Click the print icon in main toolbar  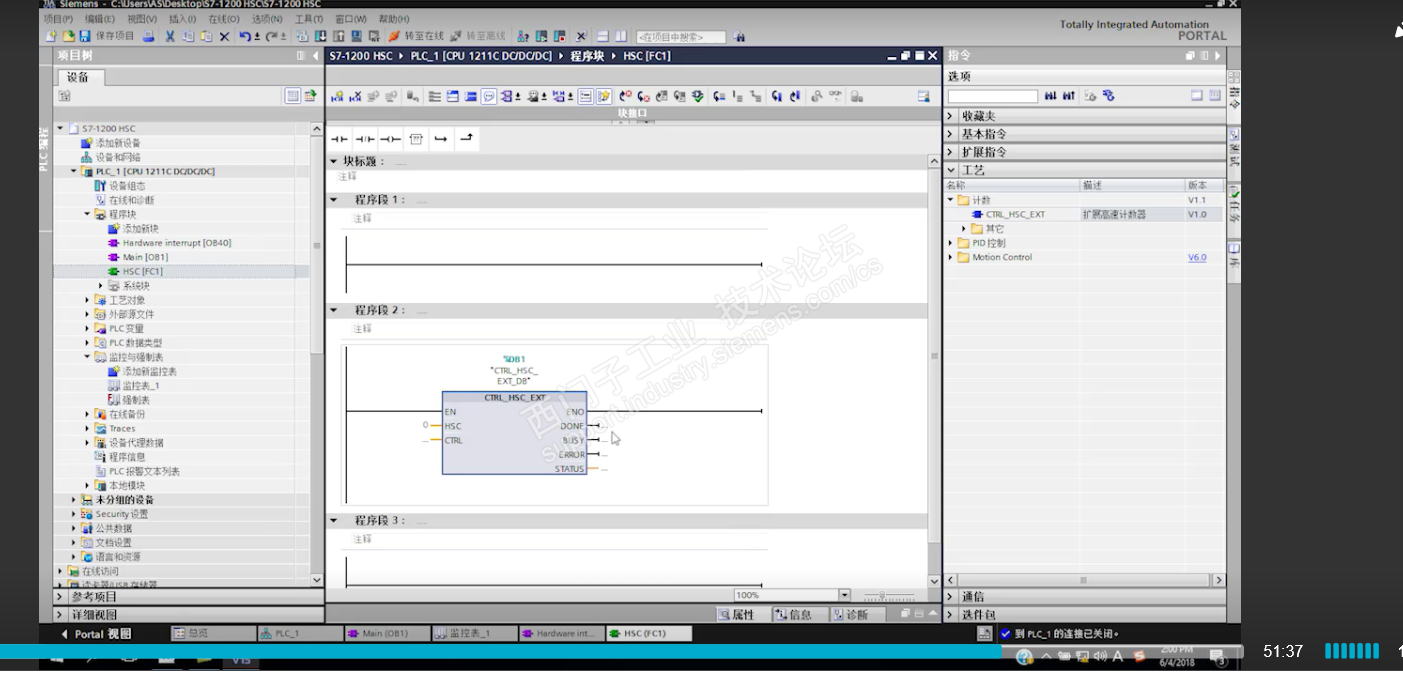[x=149, y=36]
